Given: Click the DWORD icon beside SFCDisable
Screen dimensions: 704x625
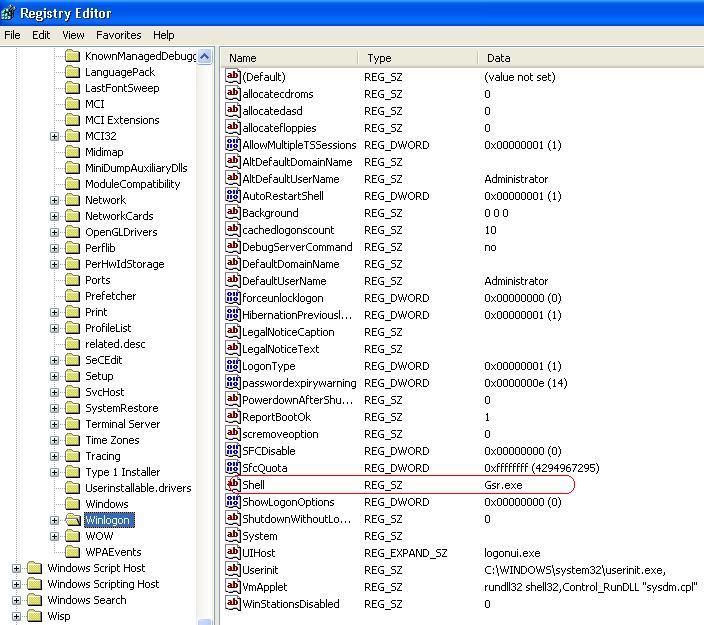Looking at the screenshot, I should [233, 450].
